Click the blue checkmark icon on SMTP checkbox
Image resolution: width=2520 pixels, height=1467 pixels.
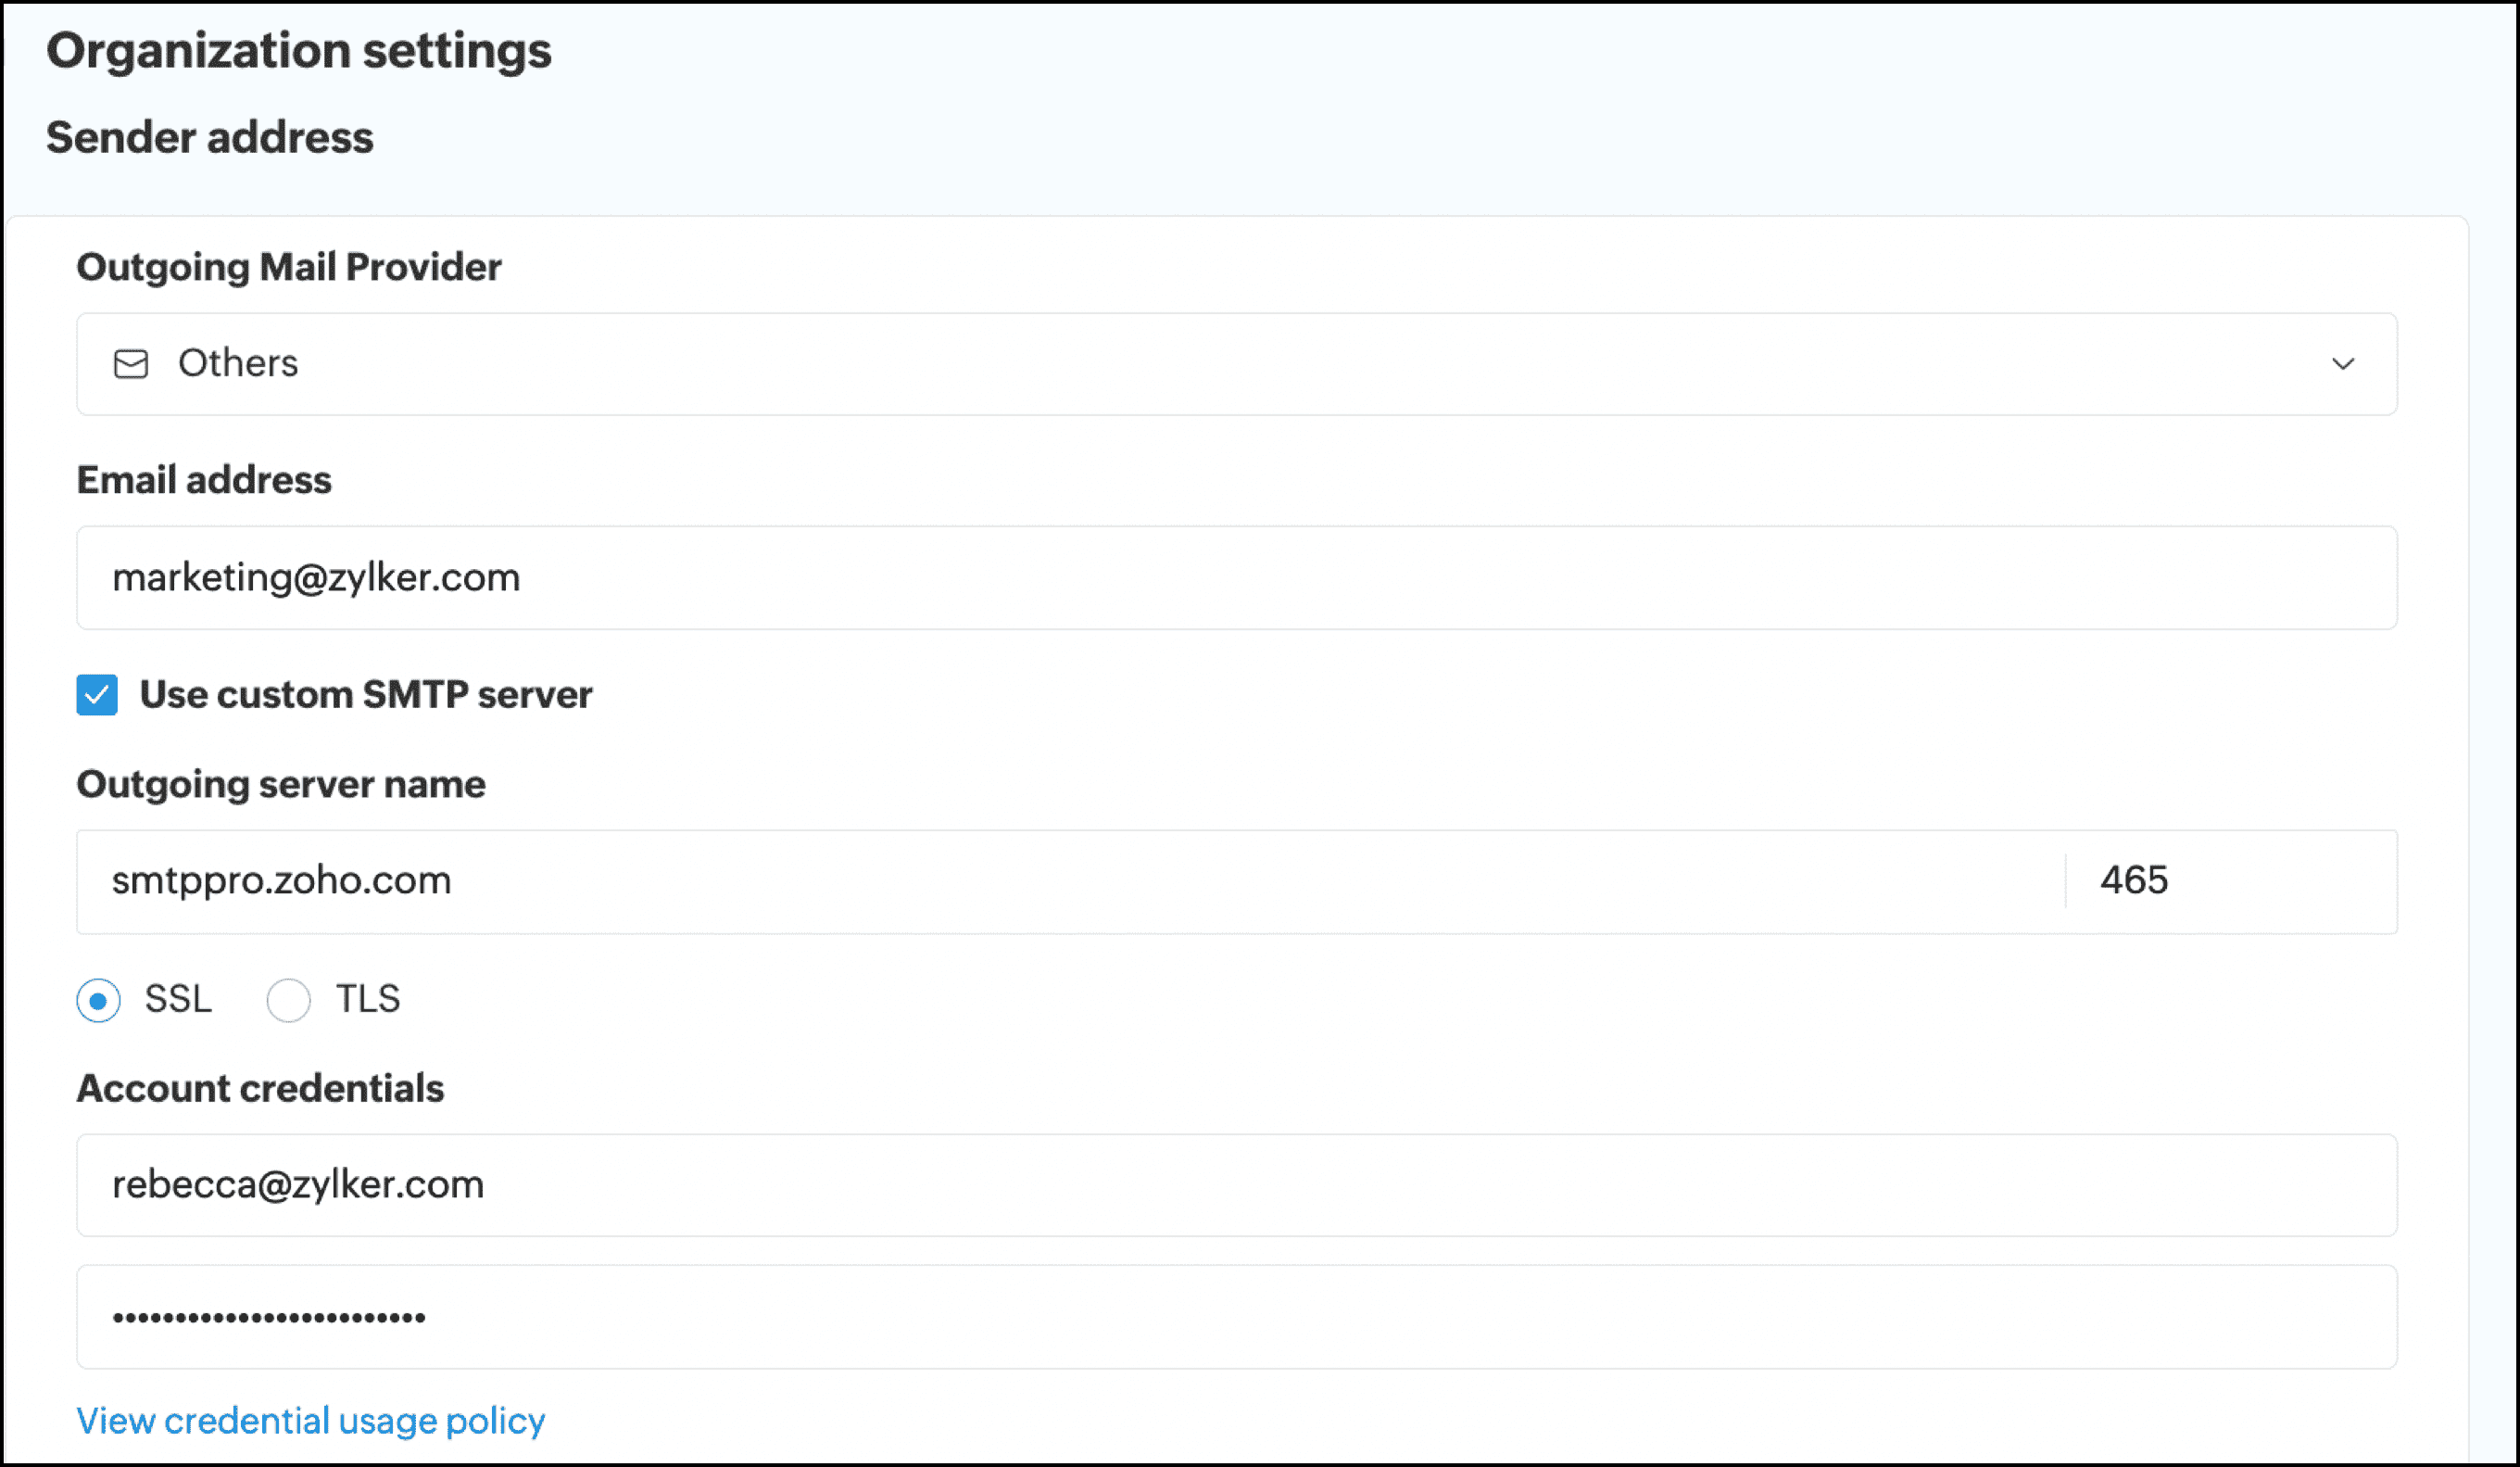pyautogui.click(x=96, y=695)
